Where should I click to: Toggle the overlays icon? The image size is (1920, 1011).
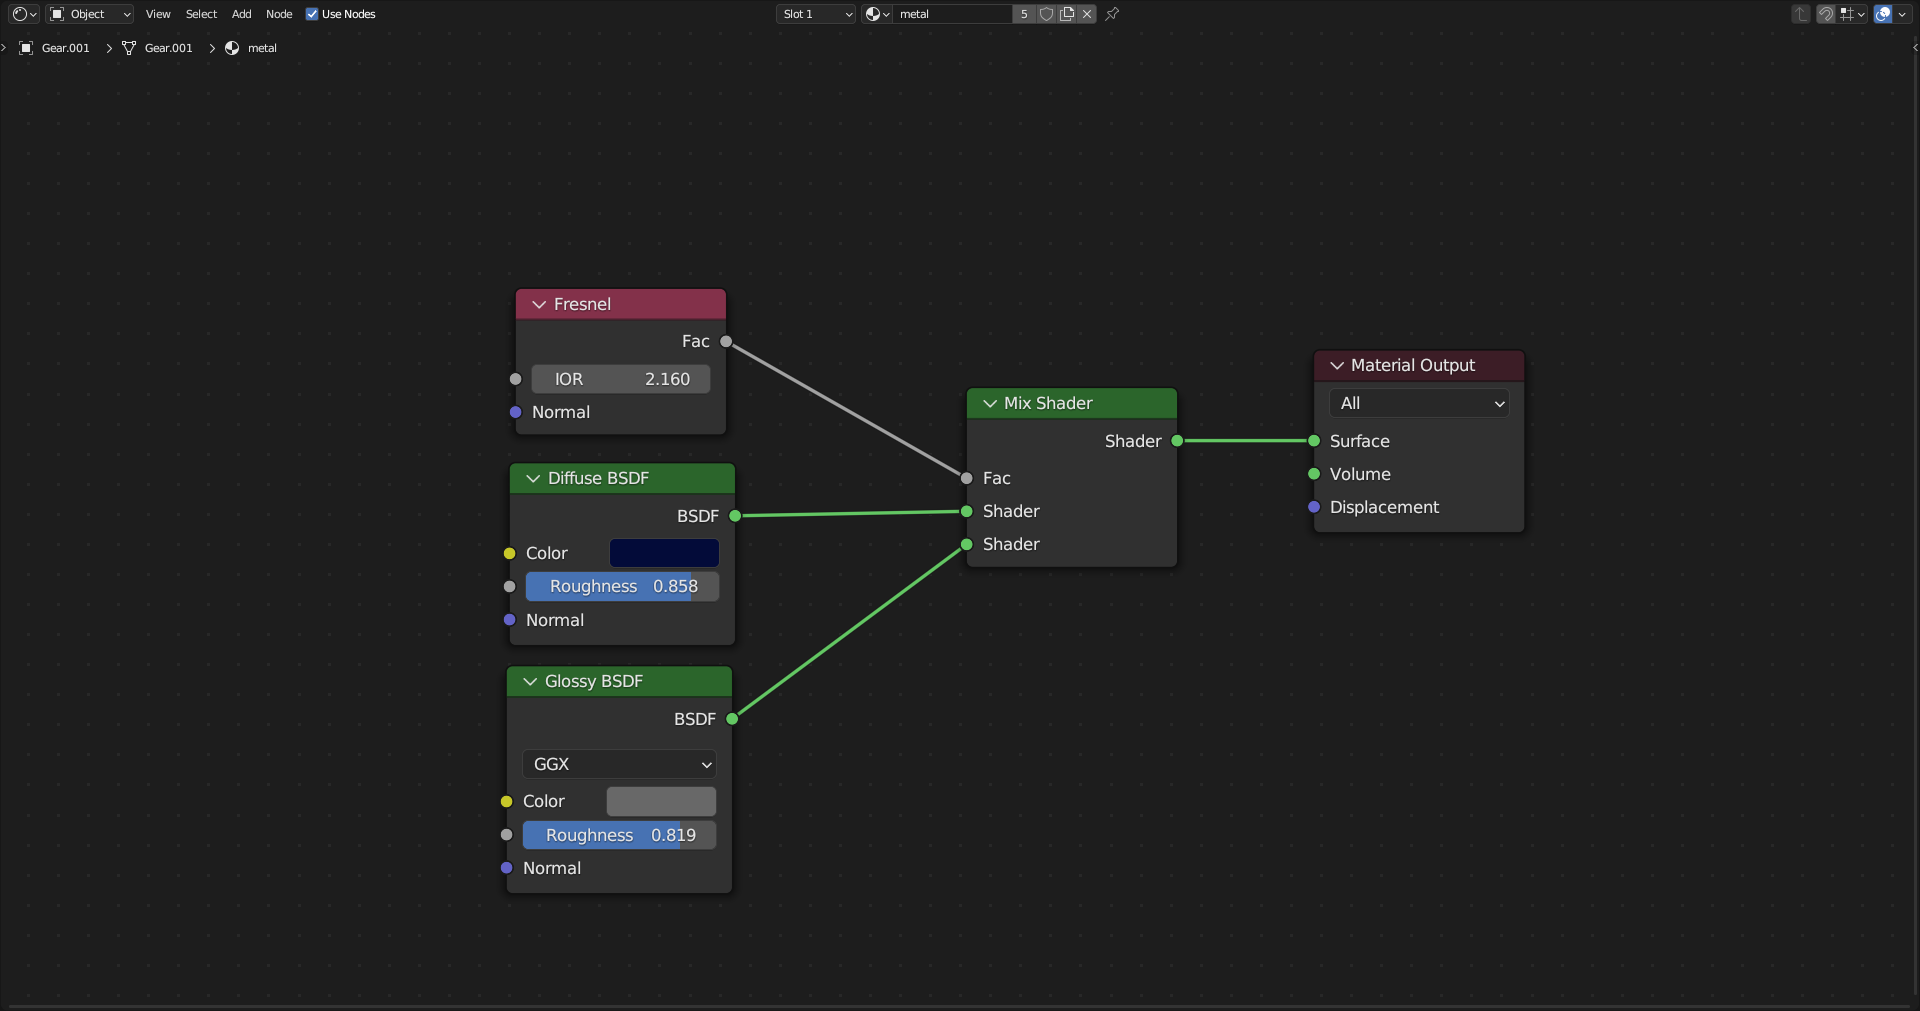pyautogui.click(x=1883, y=14)
